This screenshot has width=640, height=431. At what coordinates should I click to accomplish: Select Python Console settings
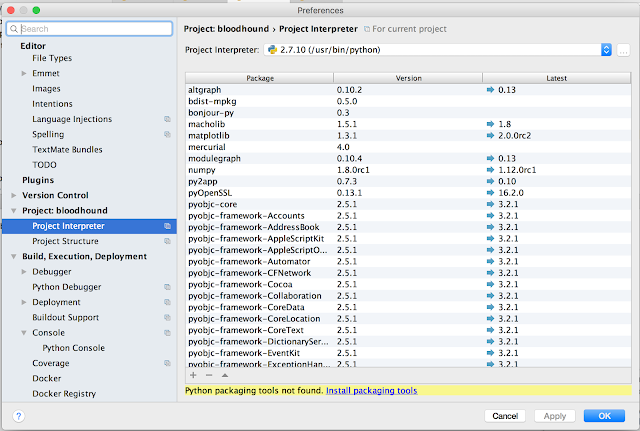(x=73, y=348)
